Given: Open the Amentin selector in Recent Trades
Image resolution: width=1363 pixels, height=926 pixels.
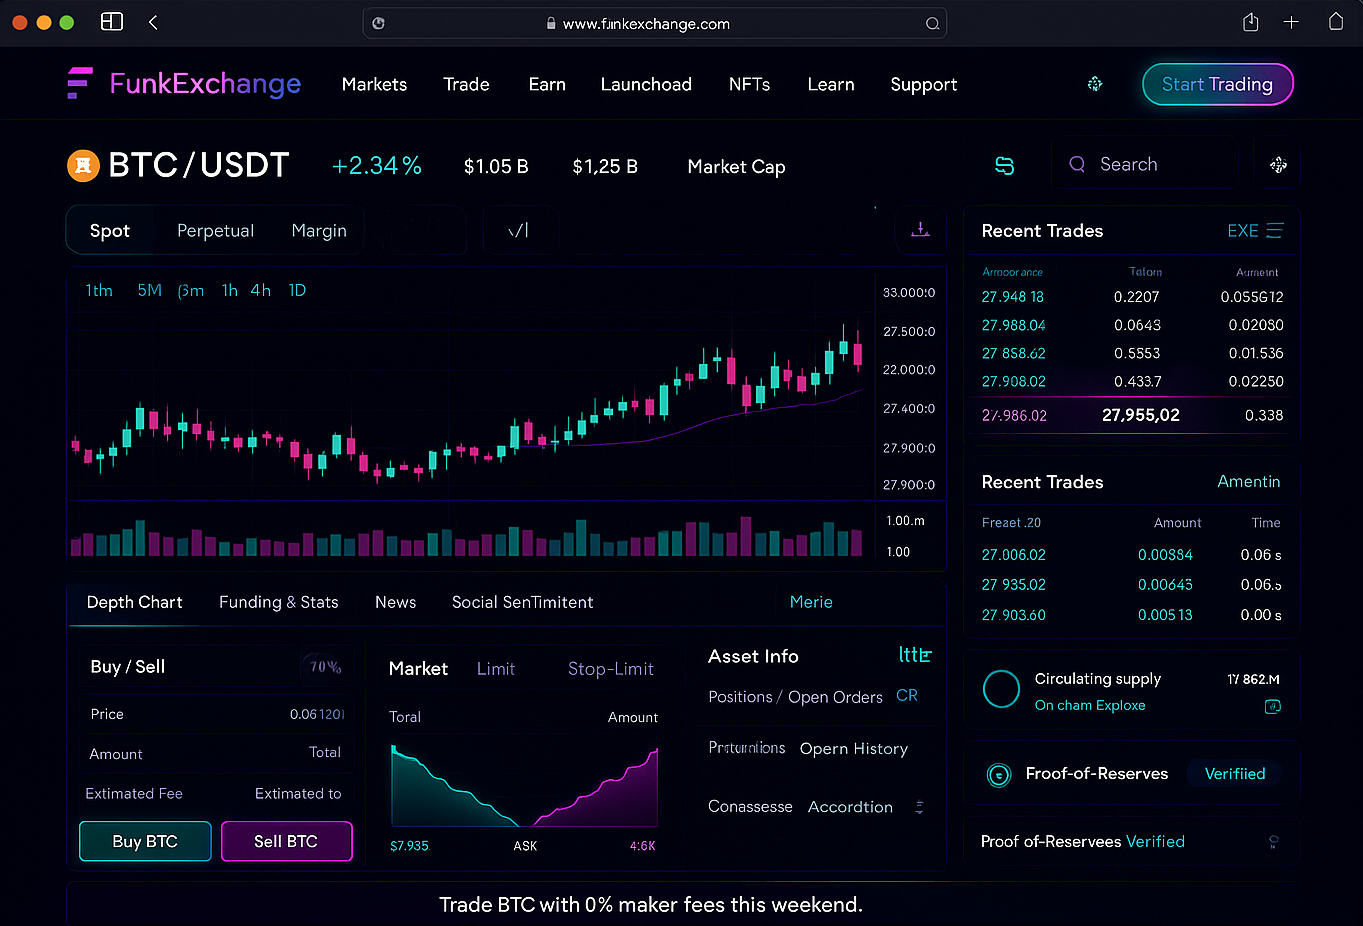Looking at the screenshot, I should point(1248,482).
